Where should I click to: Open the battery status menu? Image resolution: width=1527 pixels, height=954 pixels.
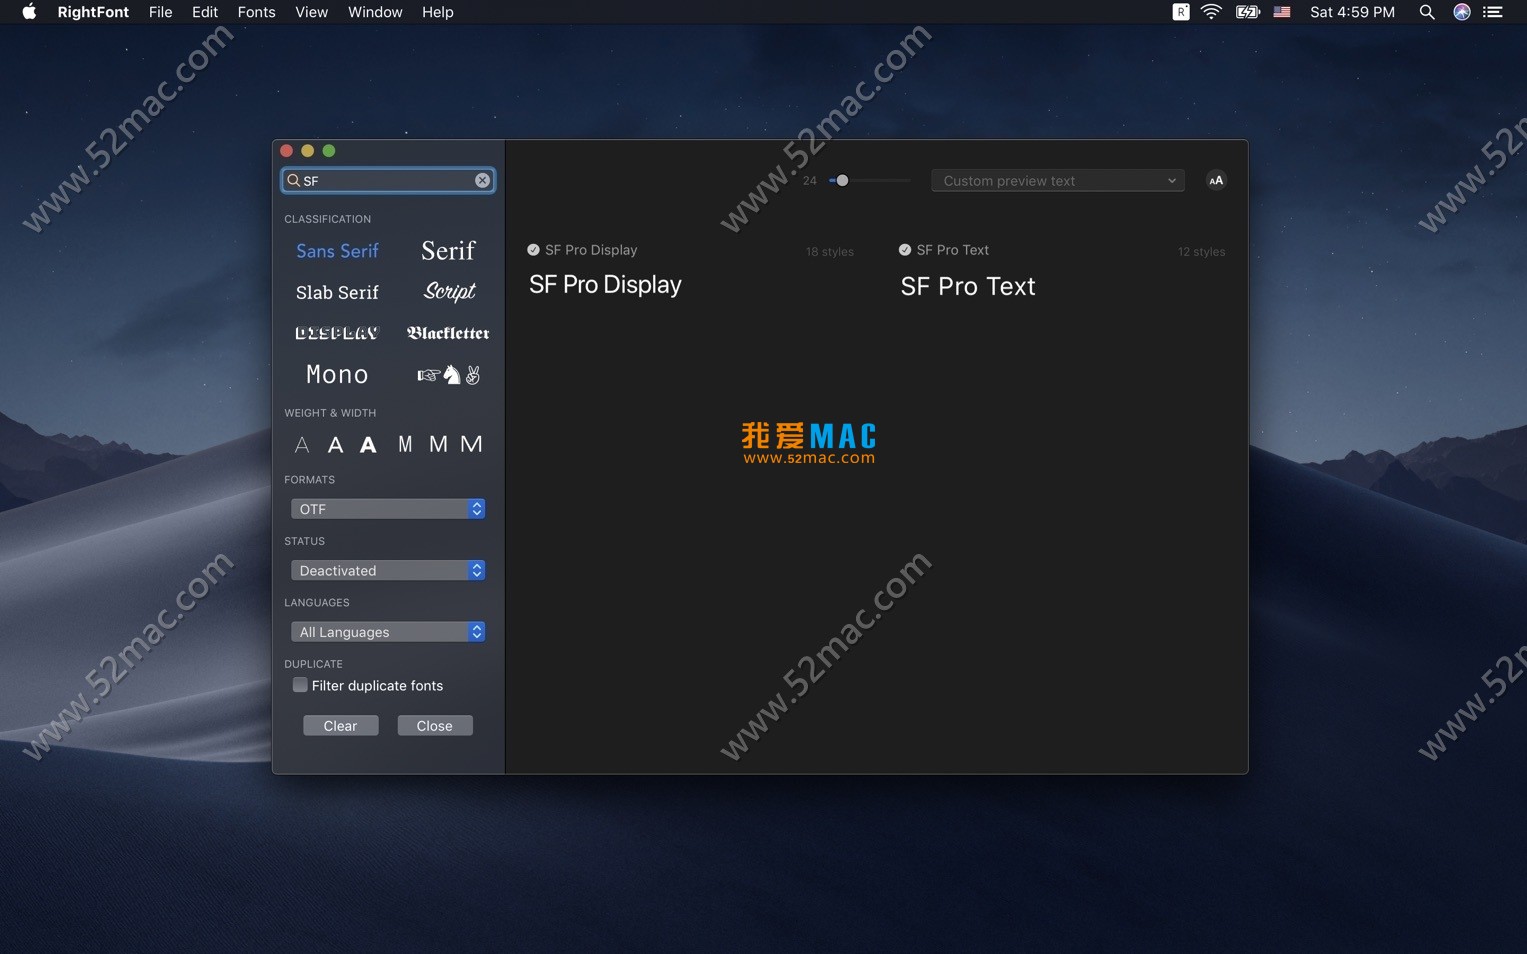tap(1247, 12)
